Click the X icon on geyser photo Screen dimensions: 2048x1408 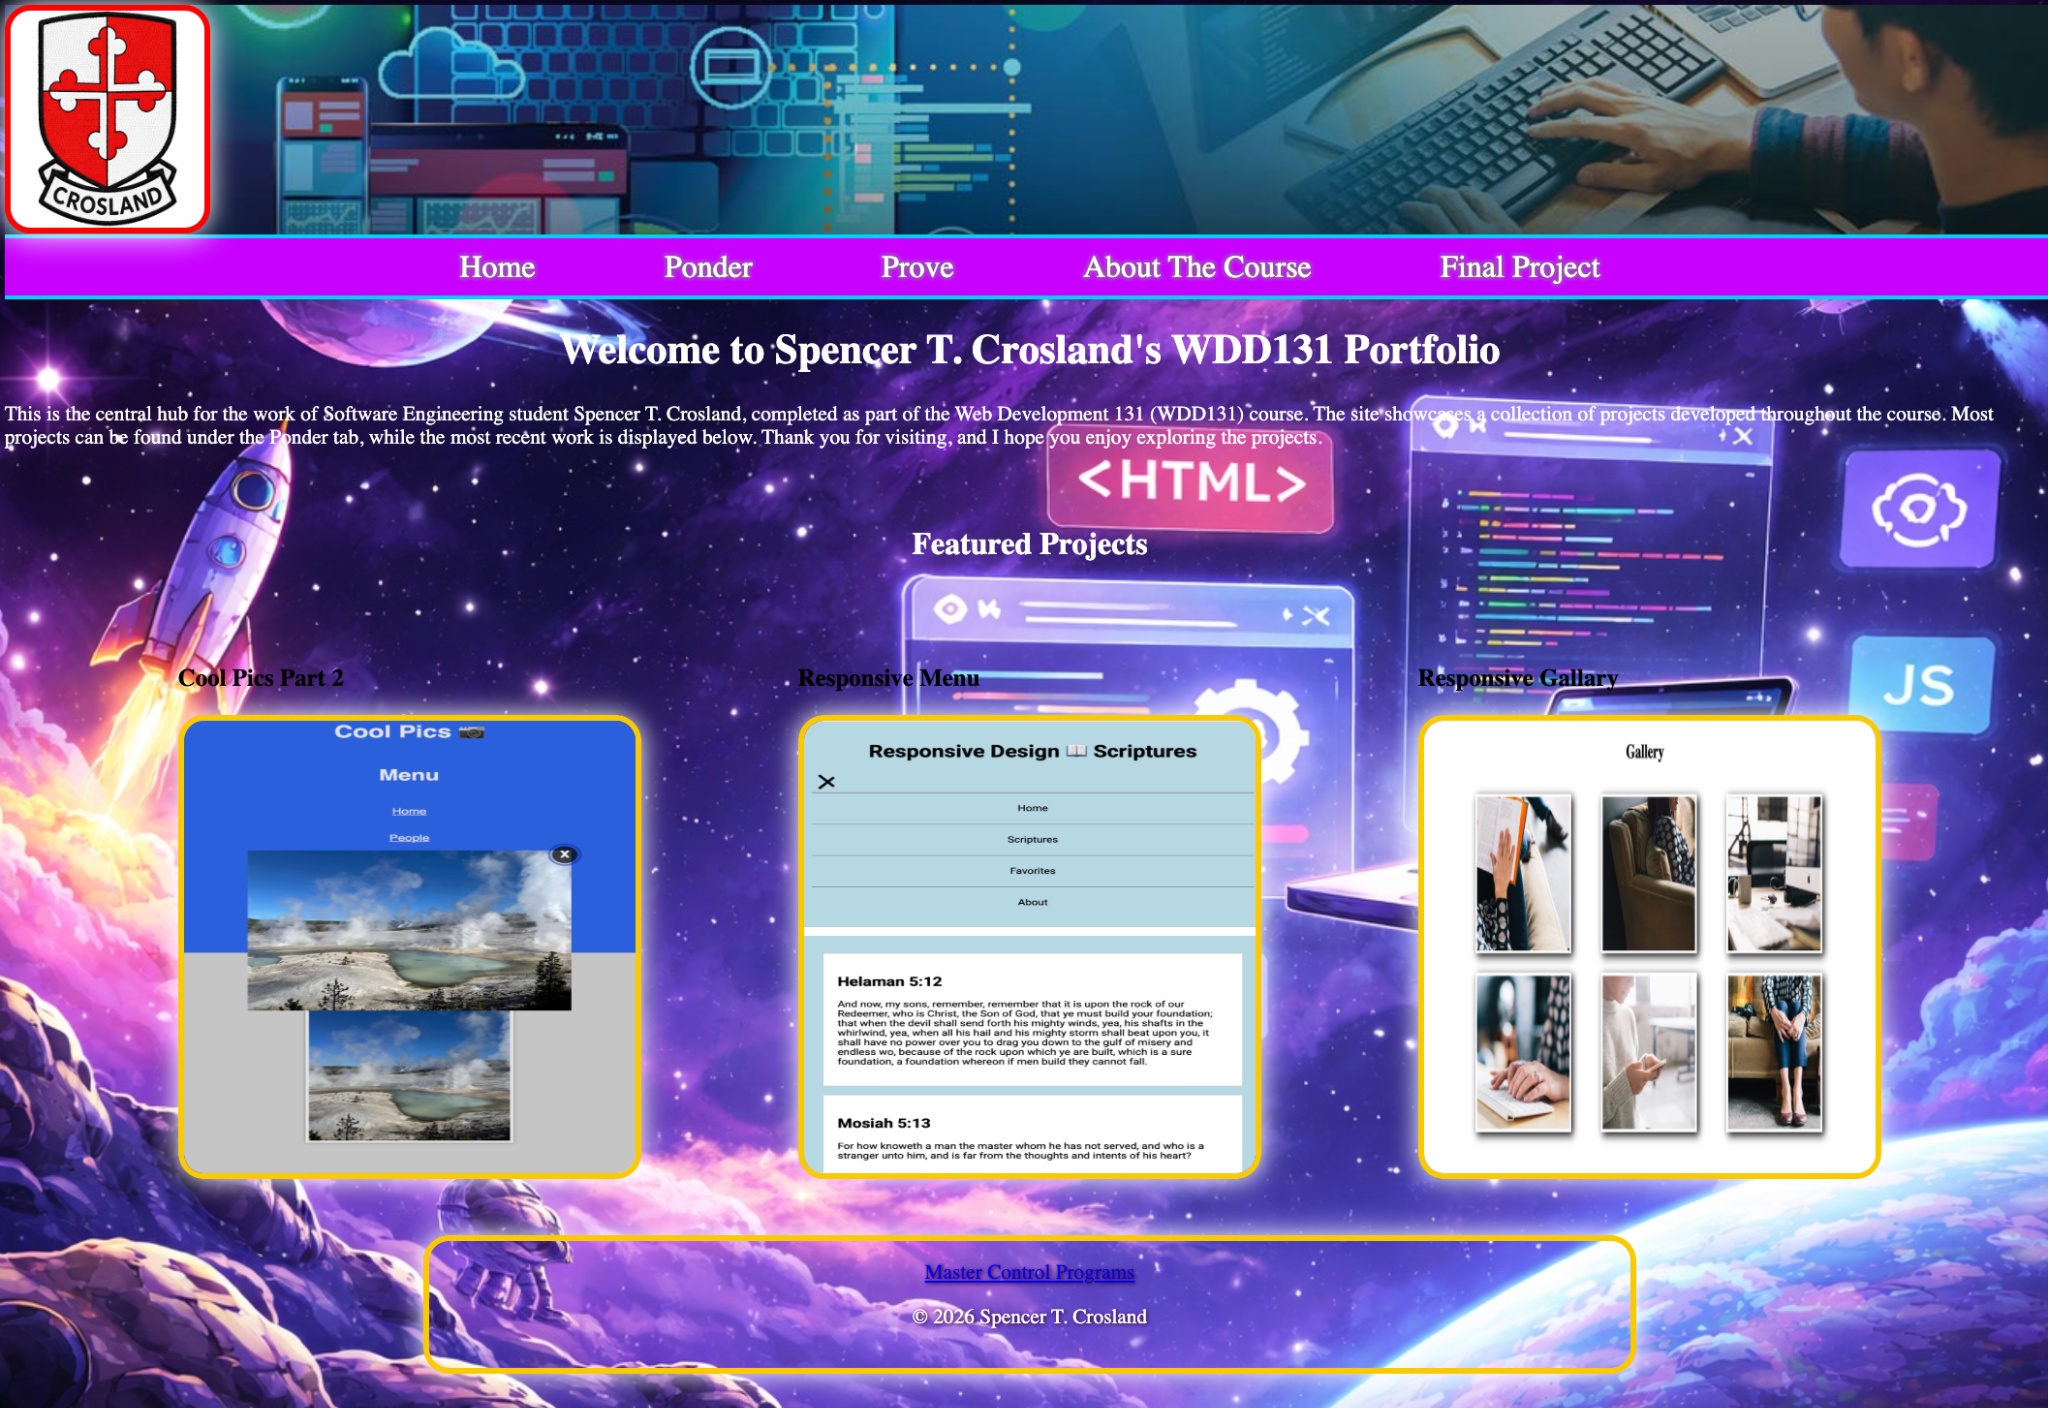click(x=564, y=854)
